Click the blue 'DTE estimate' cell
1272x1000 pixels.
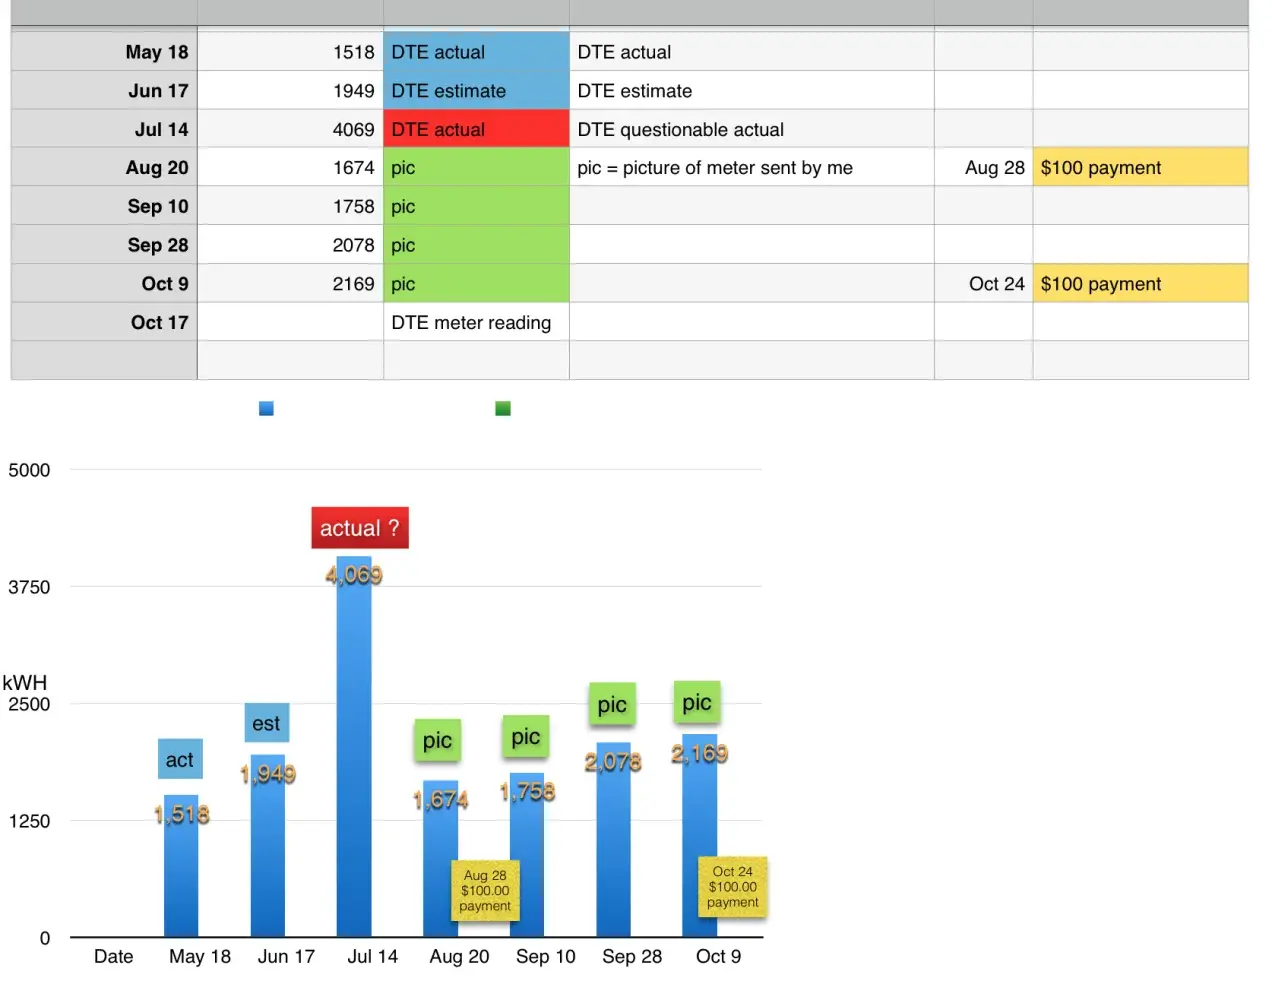click(476, 91)
